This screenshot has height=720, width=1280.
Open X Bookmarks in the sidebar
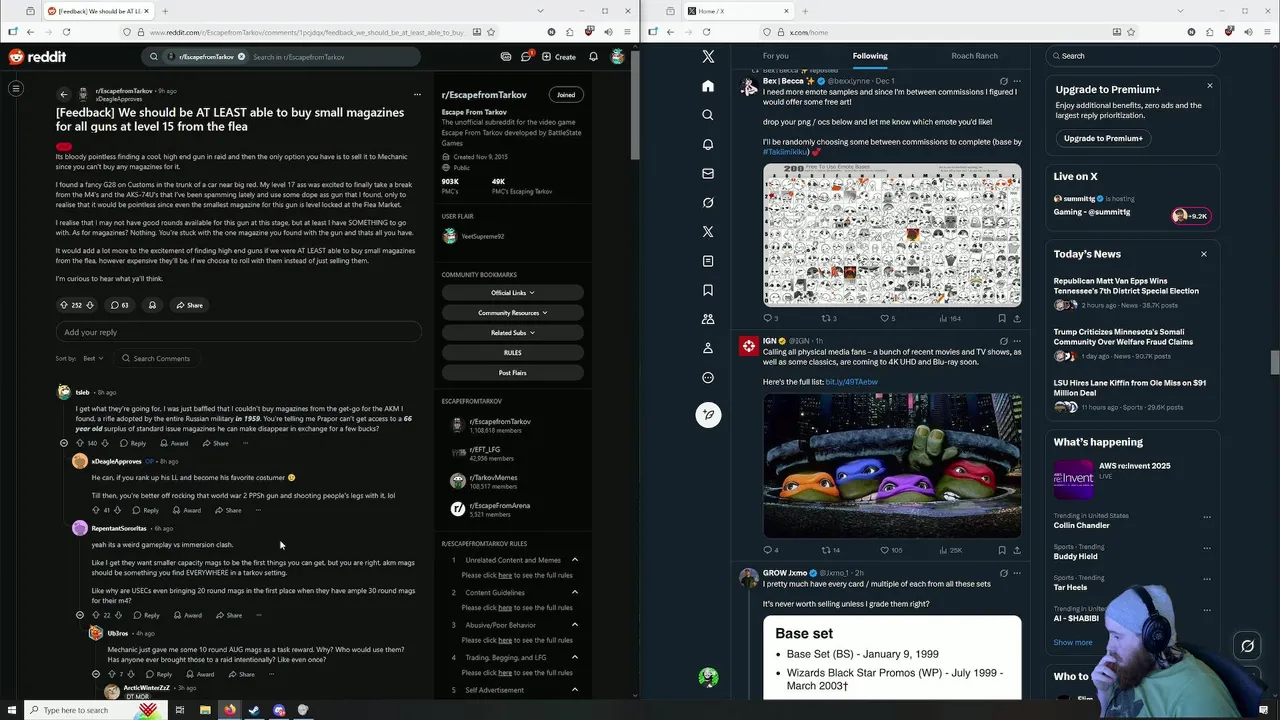click(708, 290)
